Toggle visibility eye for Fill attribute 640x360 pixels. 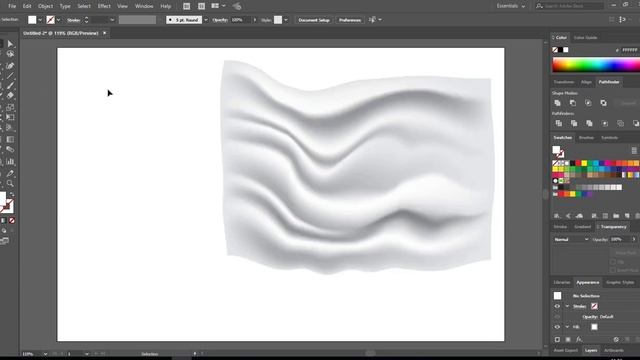point(557,327)
